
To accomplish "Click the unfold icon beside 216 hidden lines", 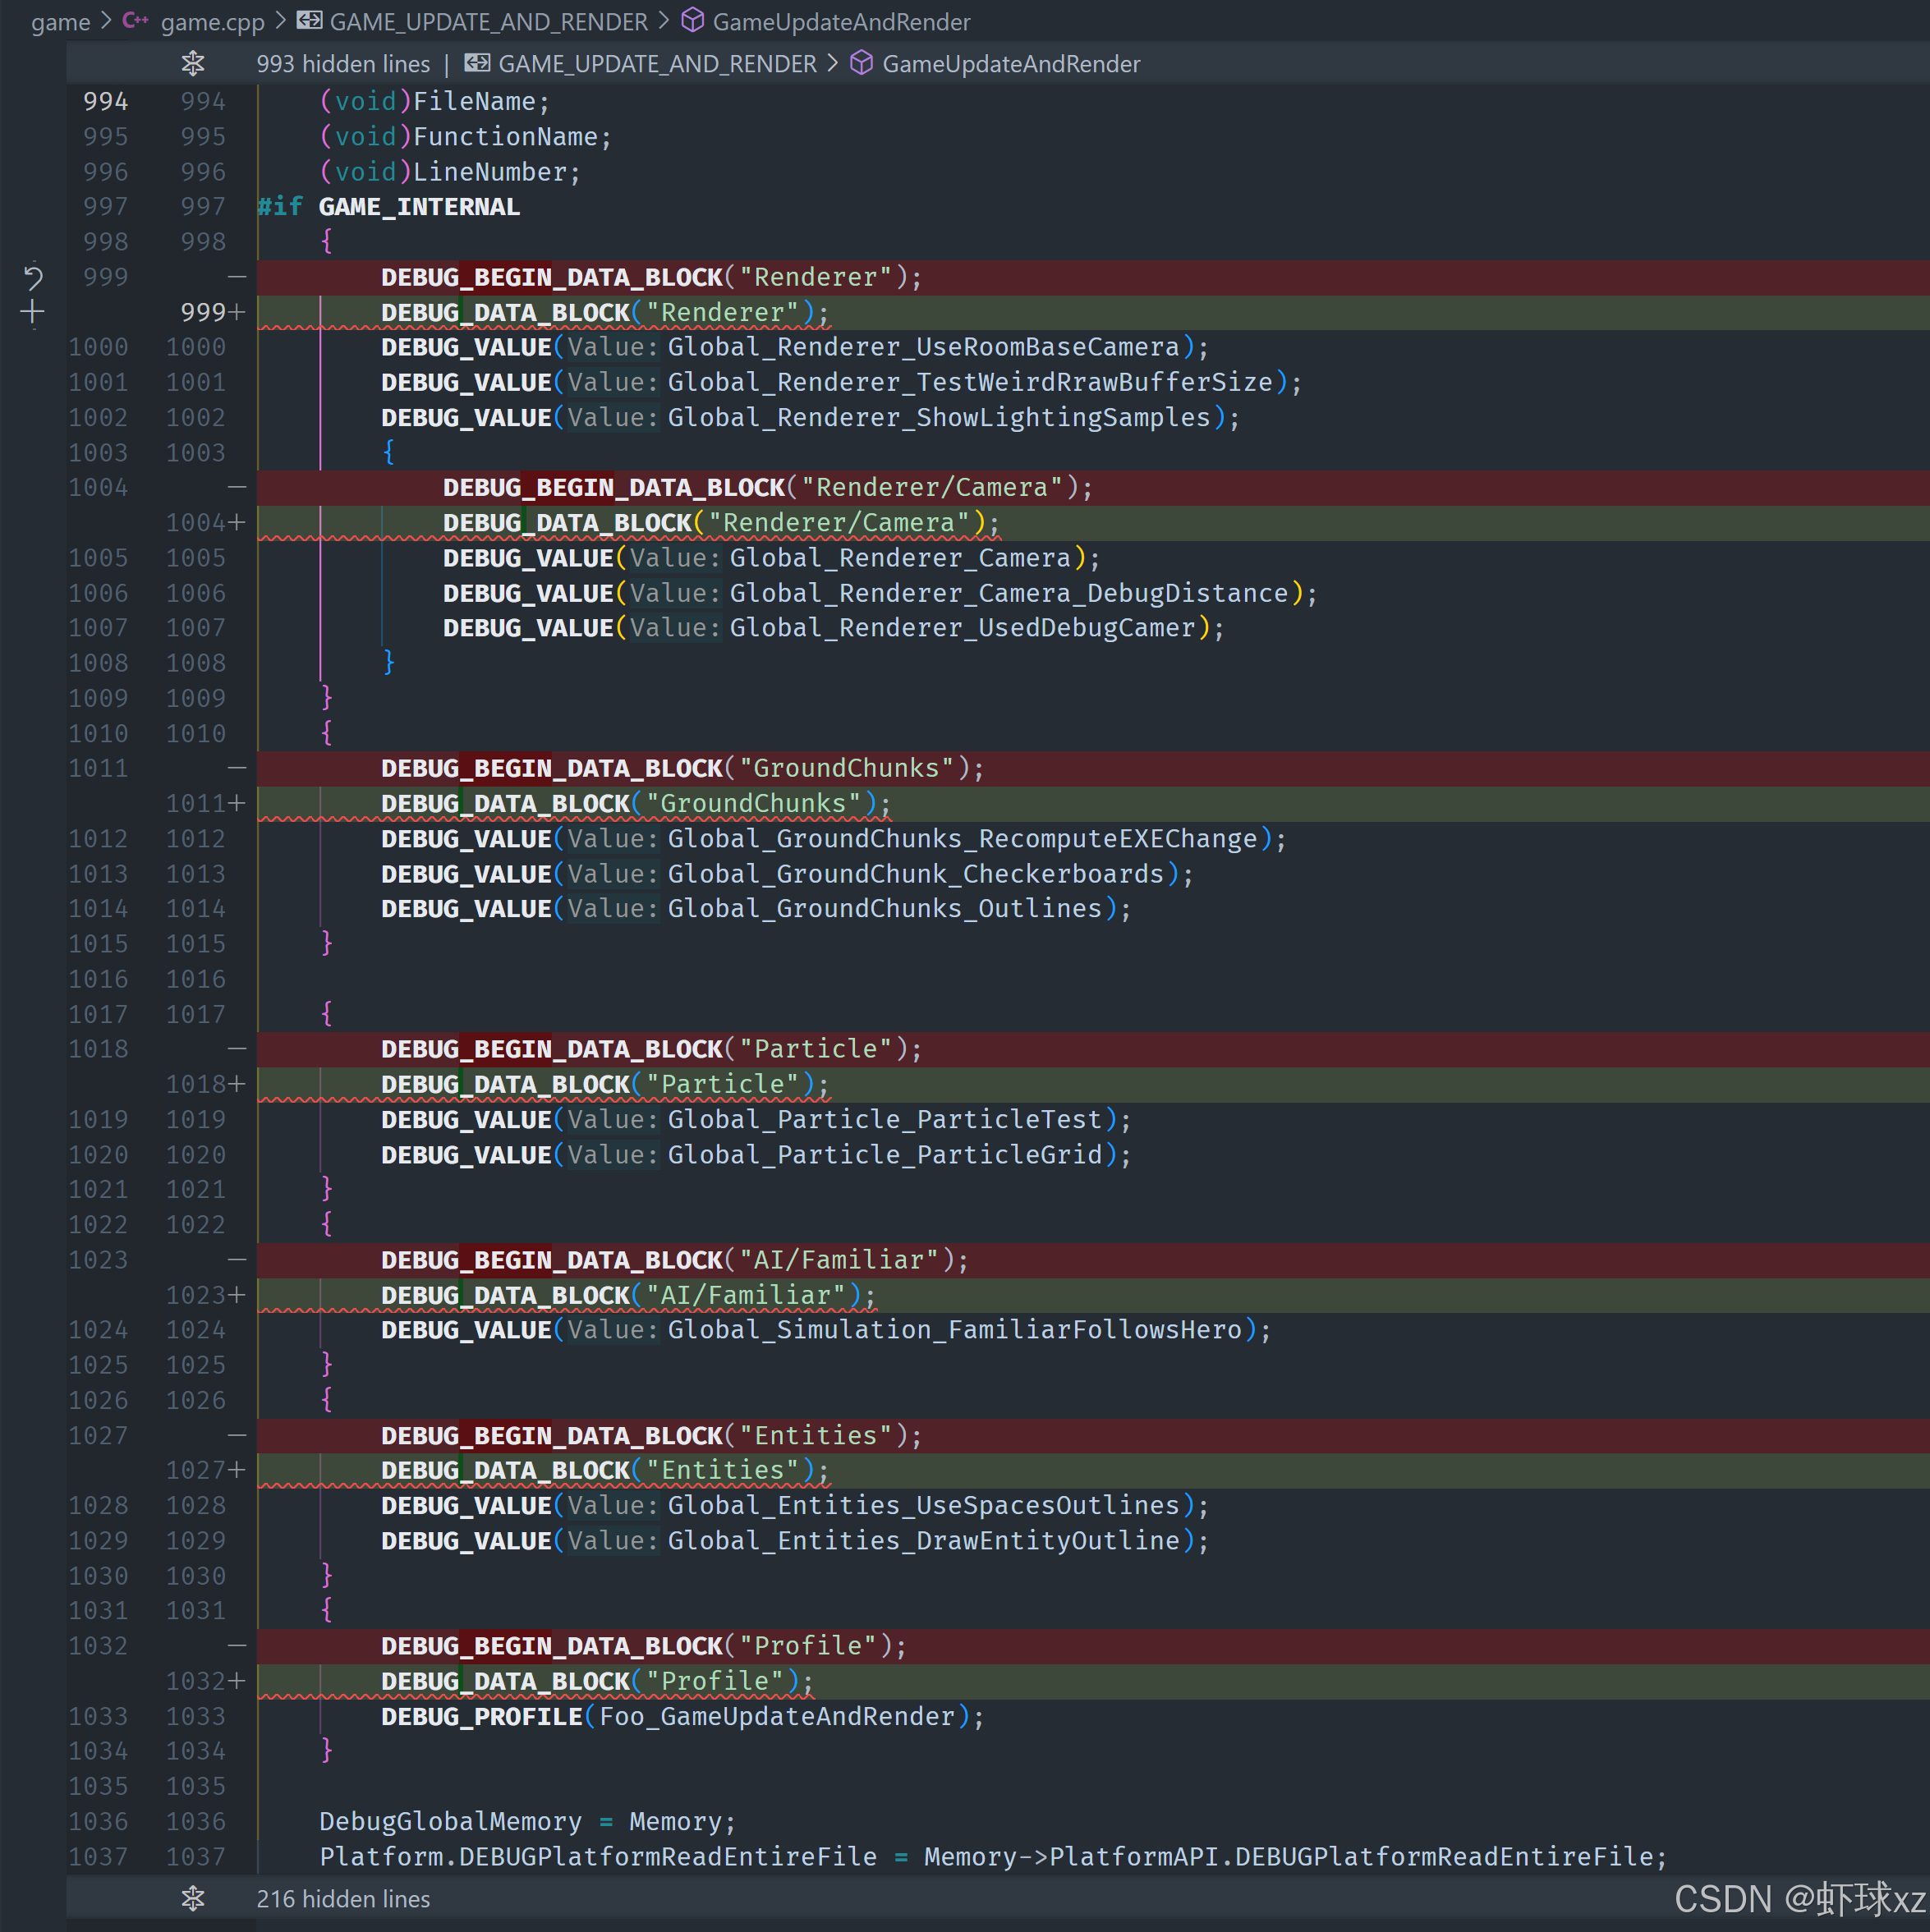I will click(193, 1898).
